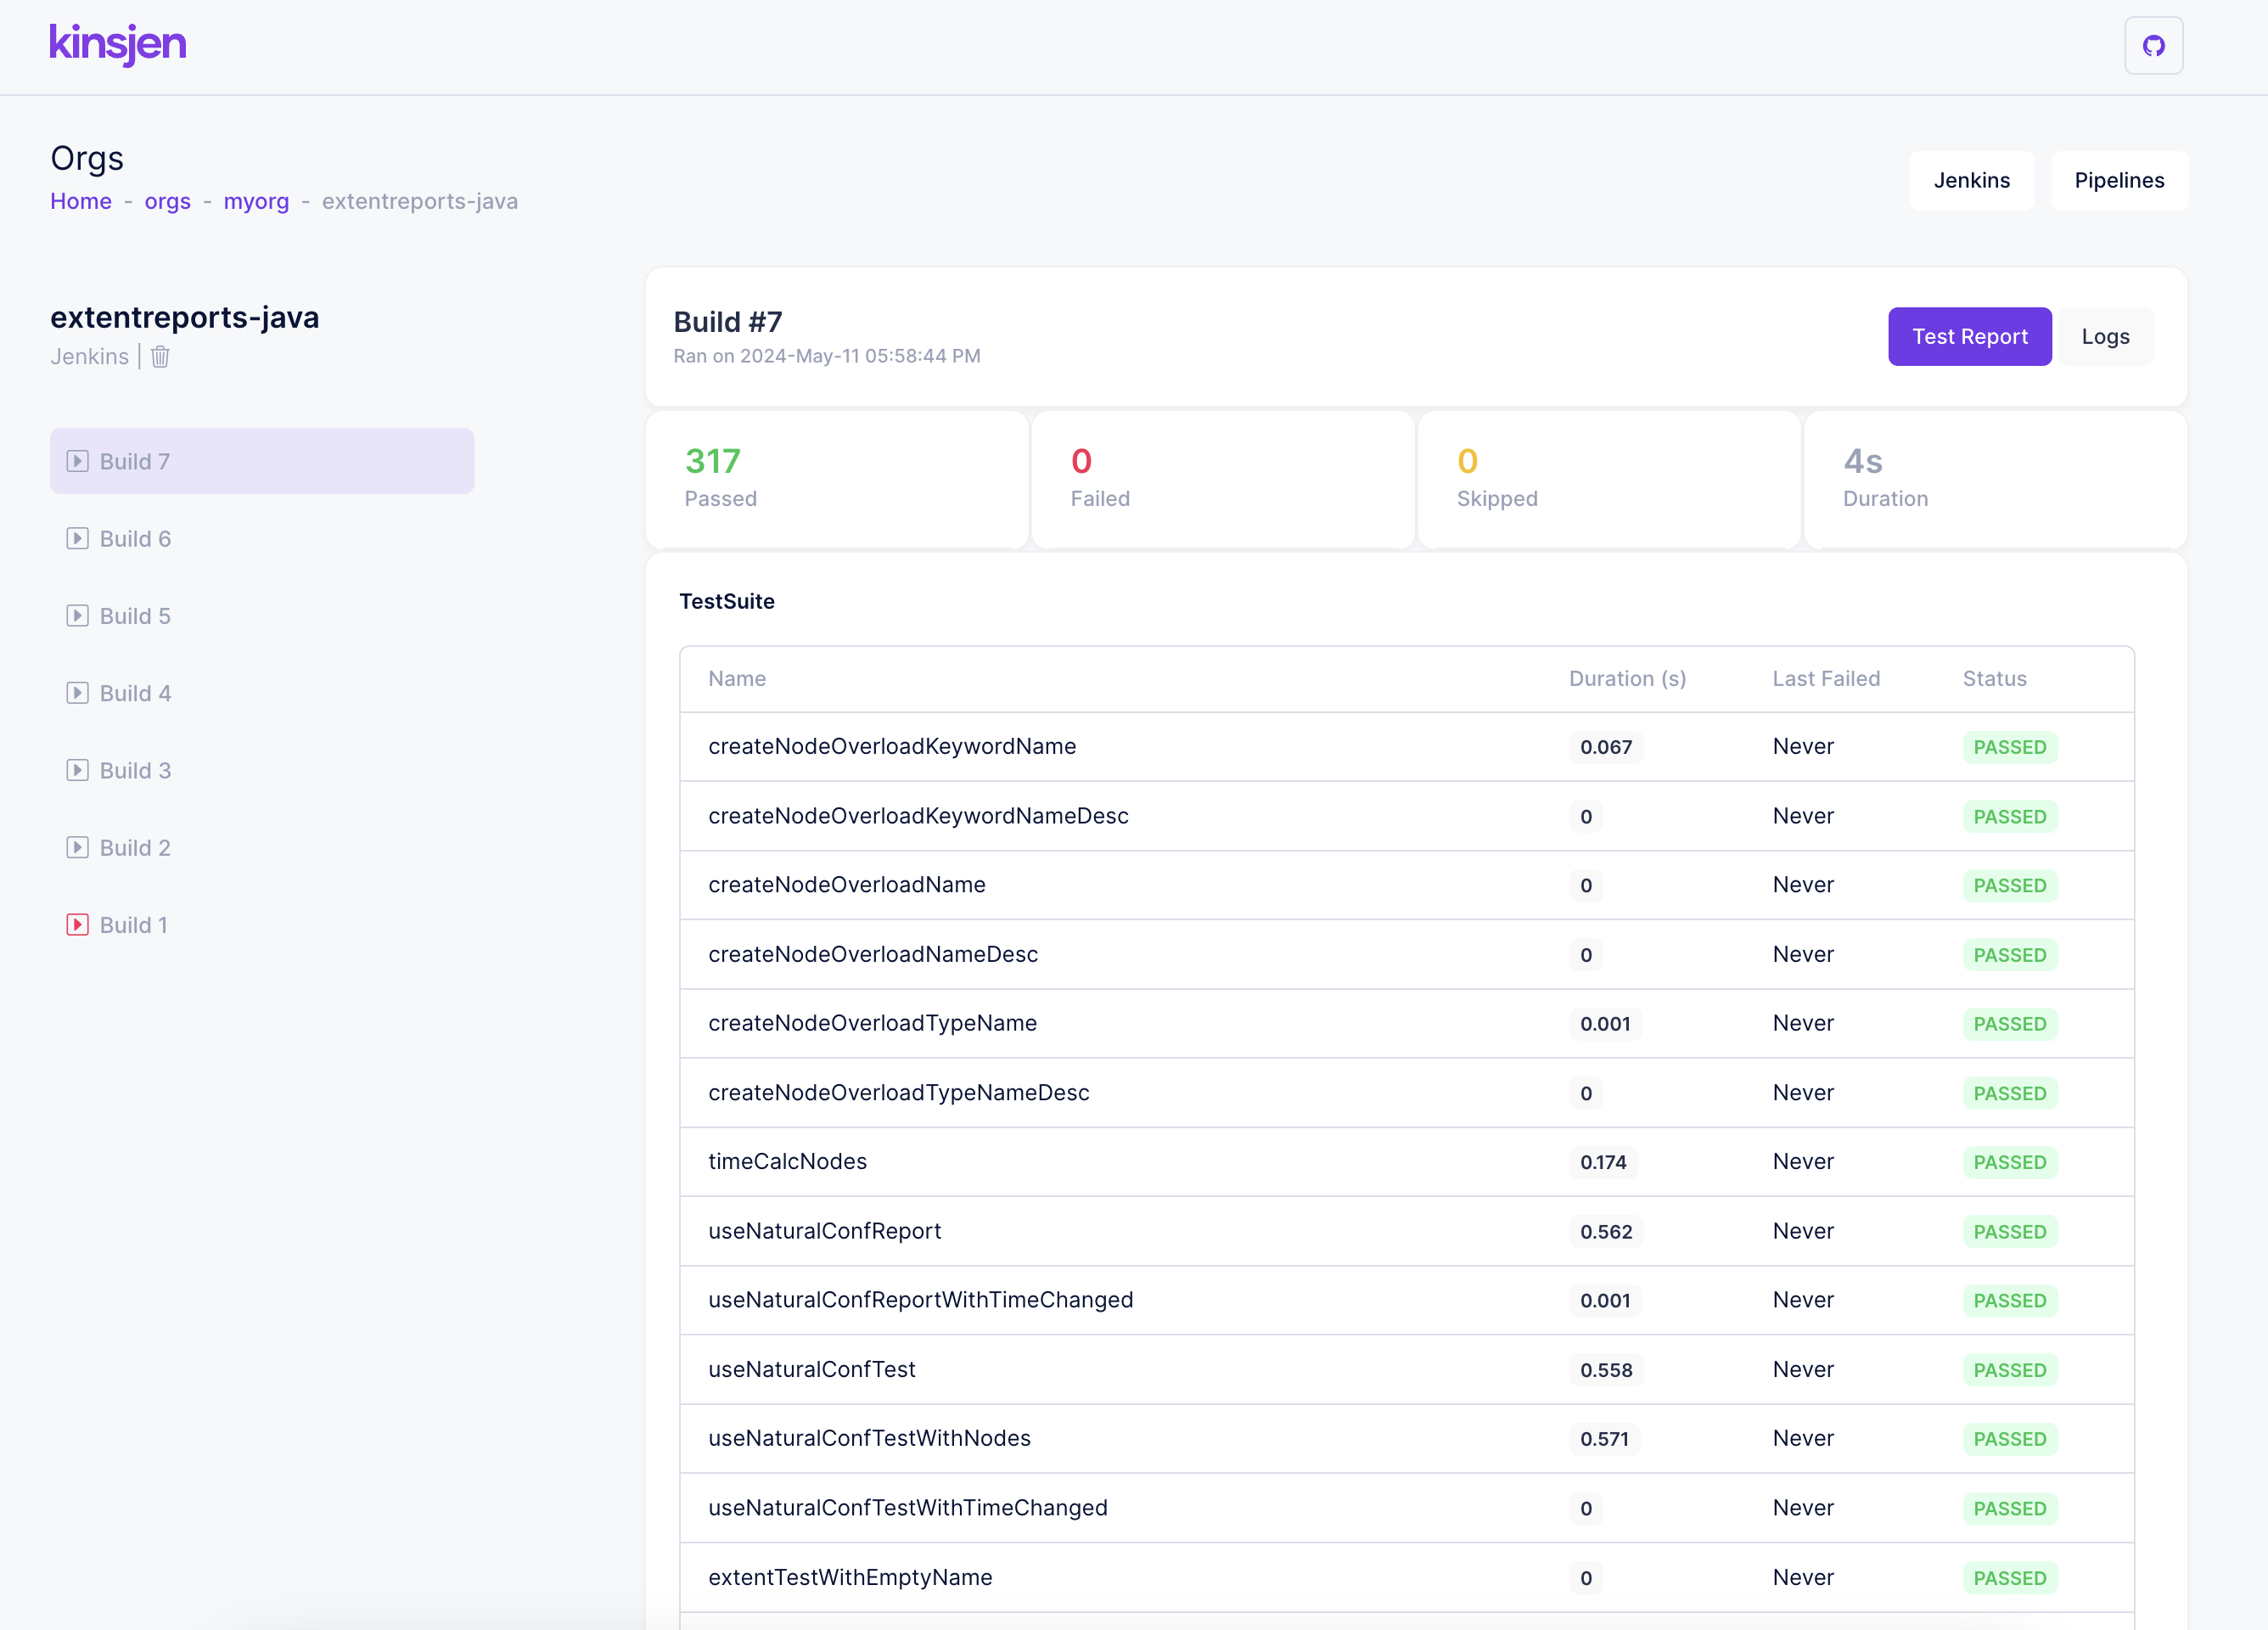This screenshot has height=1630, width=2268.
Task: Click the GitHub icon in the header
Action: 2153,46
